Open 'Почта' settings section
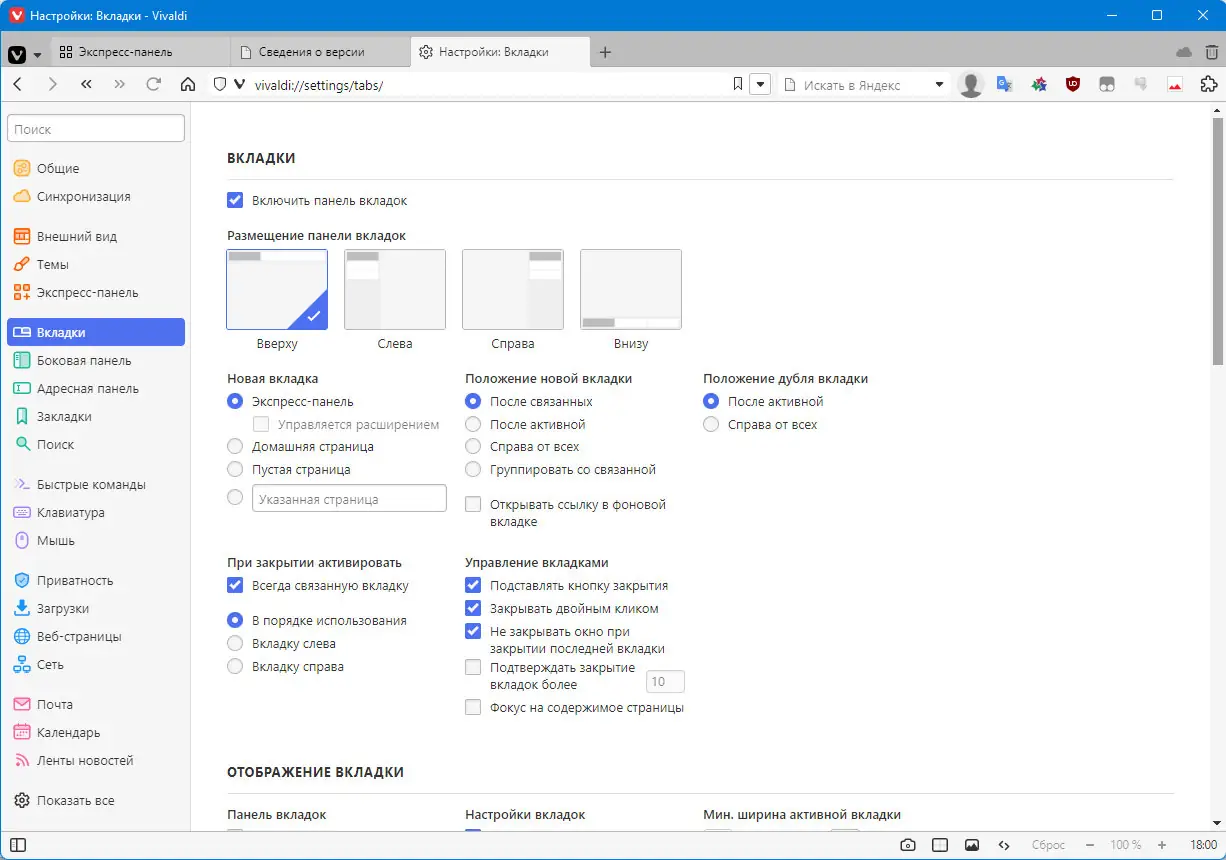The image size is (1226, 860). [96, 705]
